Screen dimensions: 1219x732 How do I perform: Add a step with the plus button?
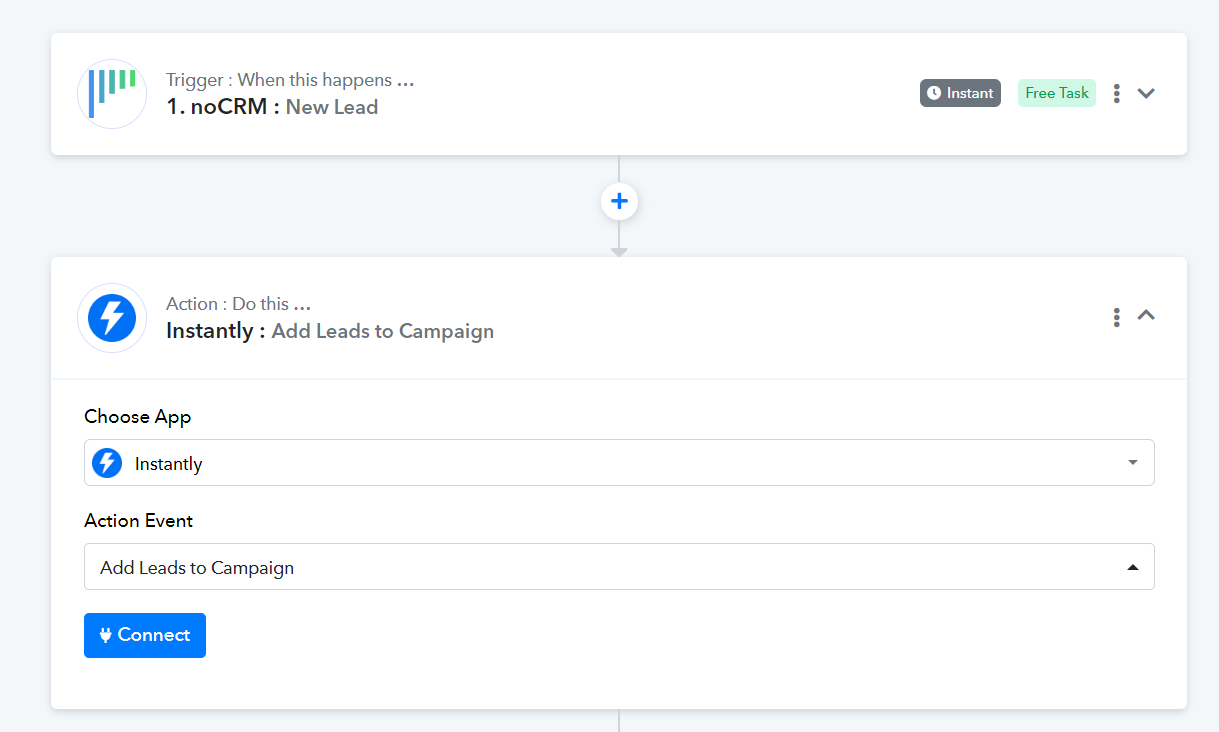[x=619, y=202]
